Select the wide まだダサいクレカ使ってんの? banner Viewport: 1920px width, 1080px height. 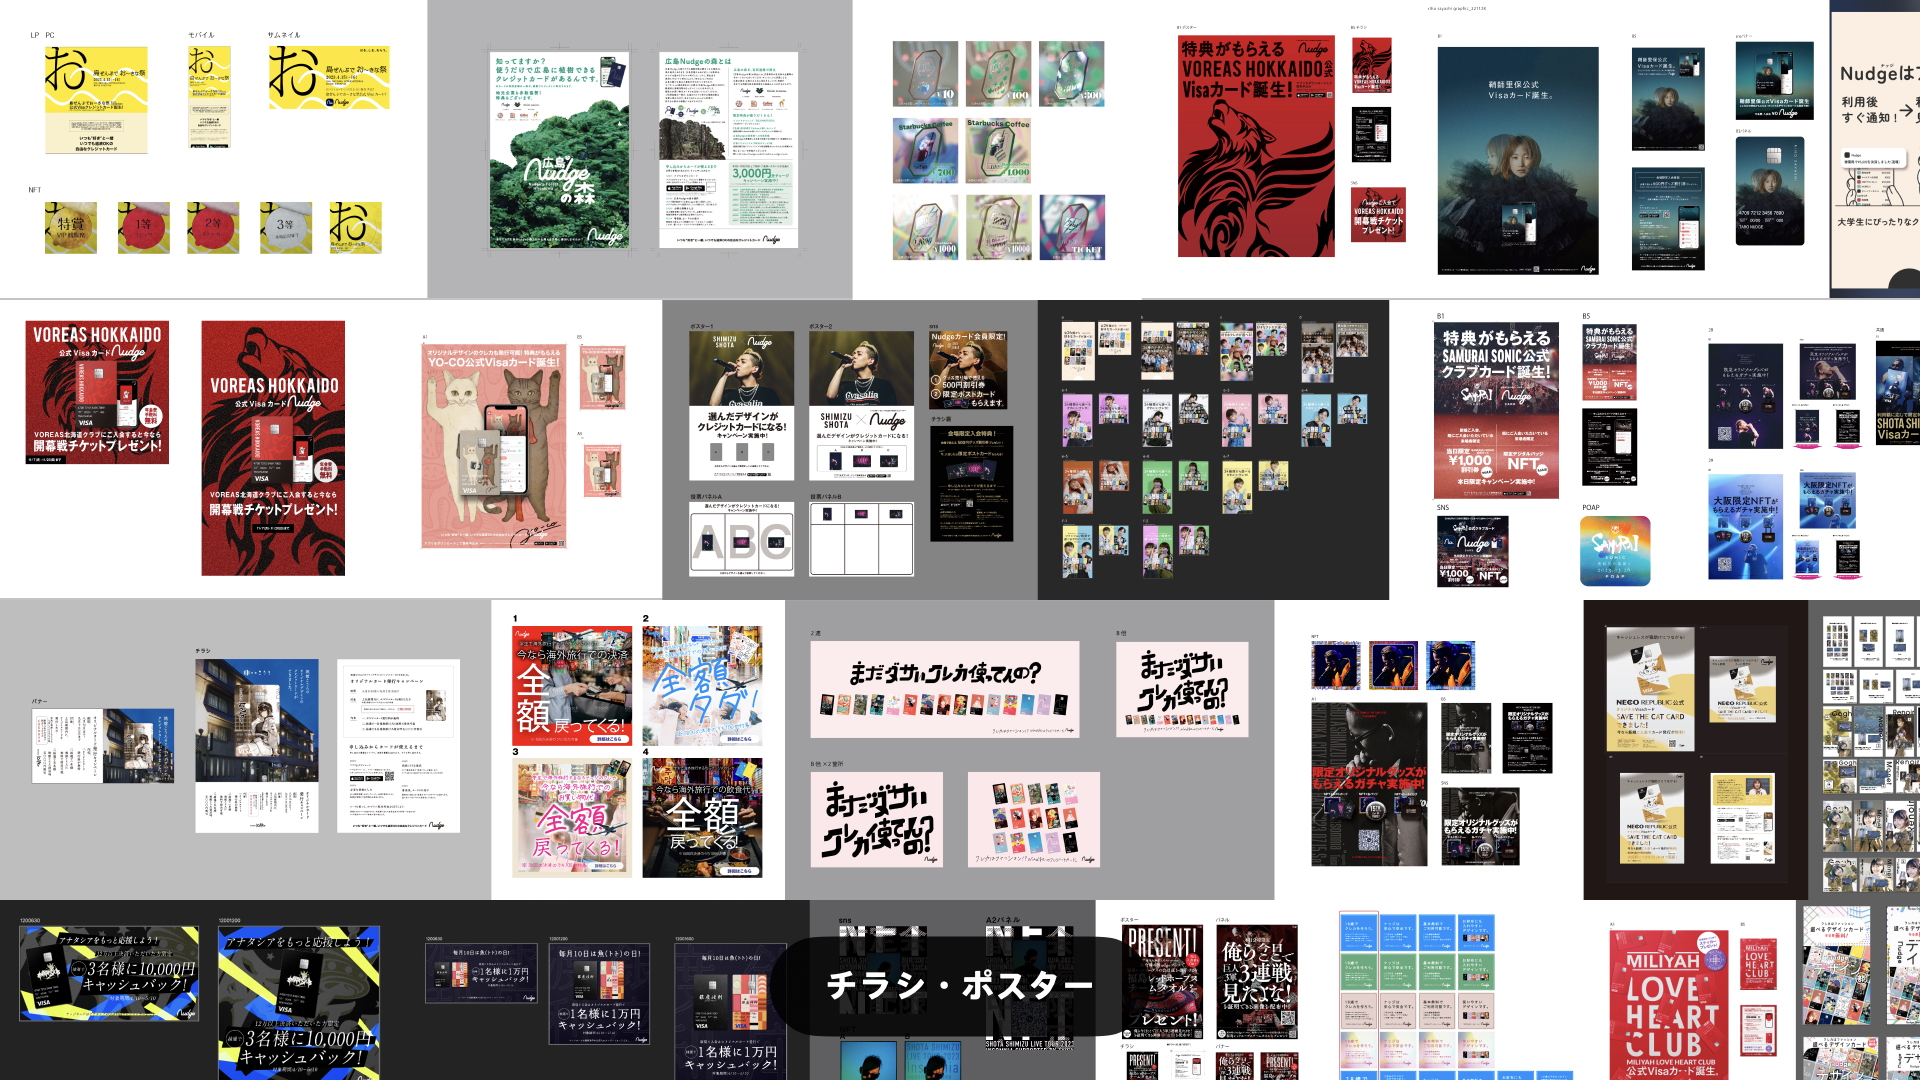point(944,689)
